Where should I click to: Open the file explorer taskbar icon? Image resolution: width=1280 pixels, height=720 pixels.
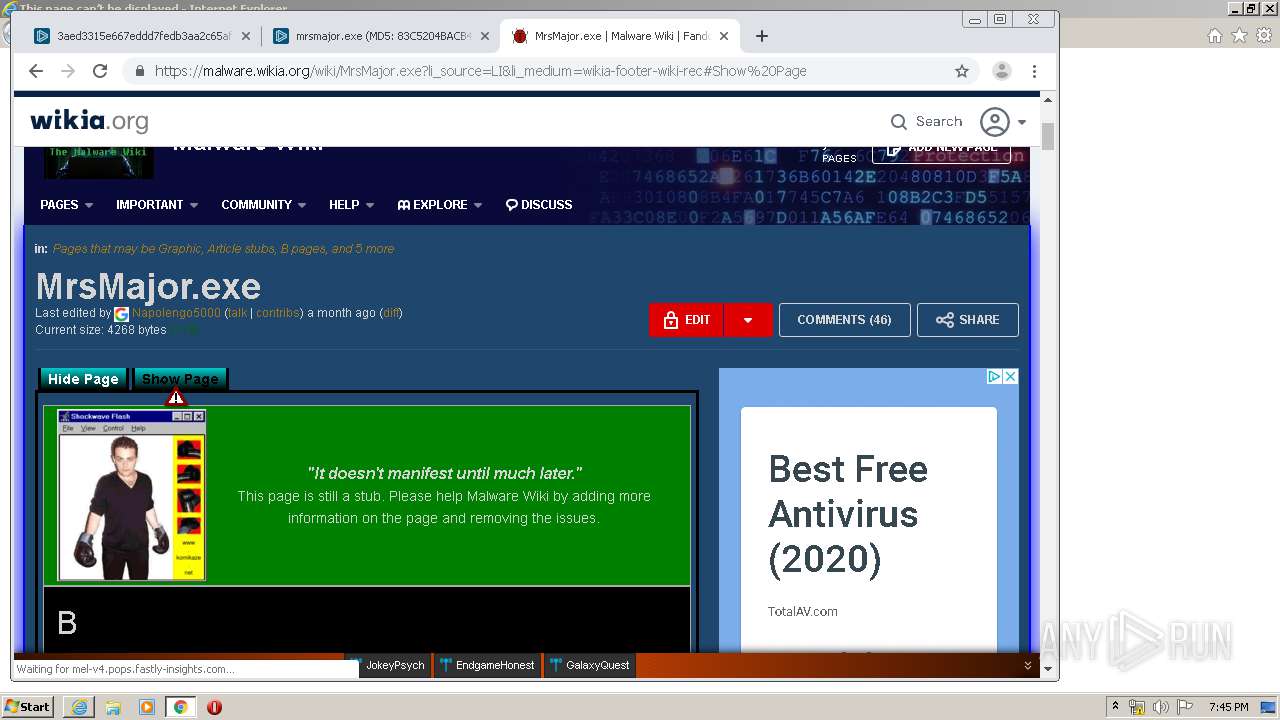(x=113, y=707)
